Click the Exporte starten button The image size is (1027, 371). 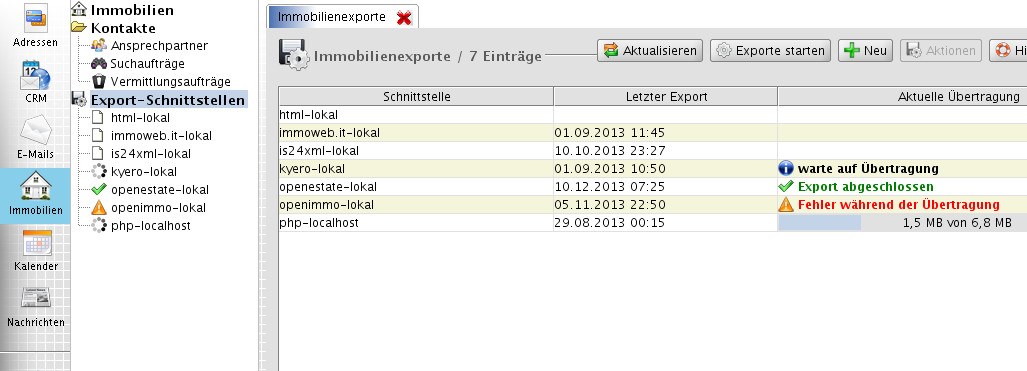pos(770,50)
